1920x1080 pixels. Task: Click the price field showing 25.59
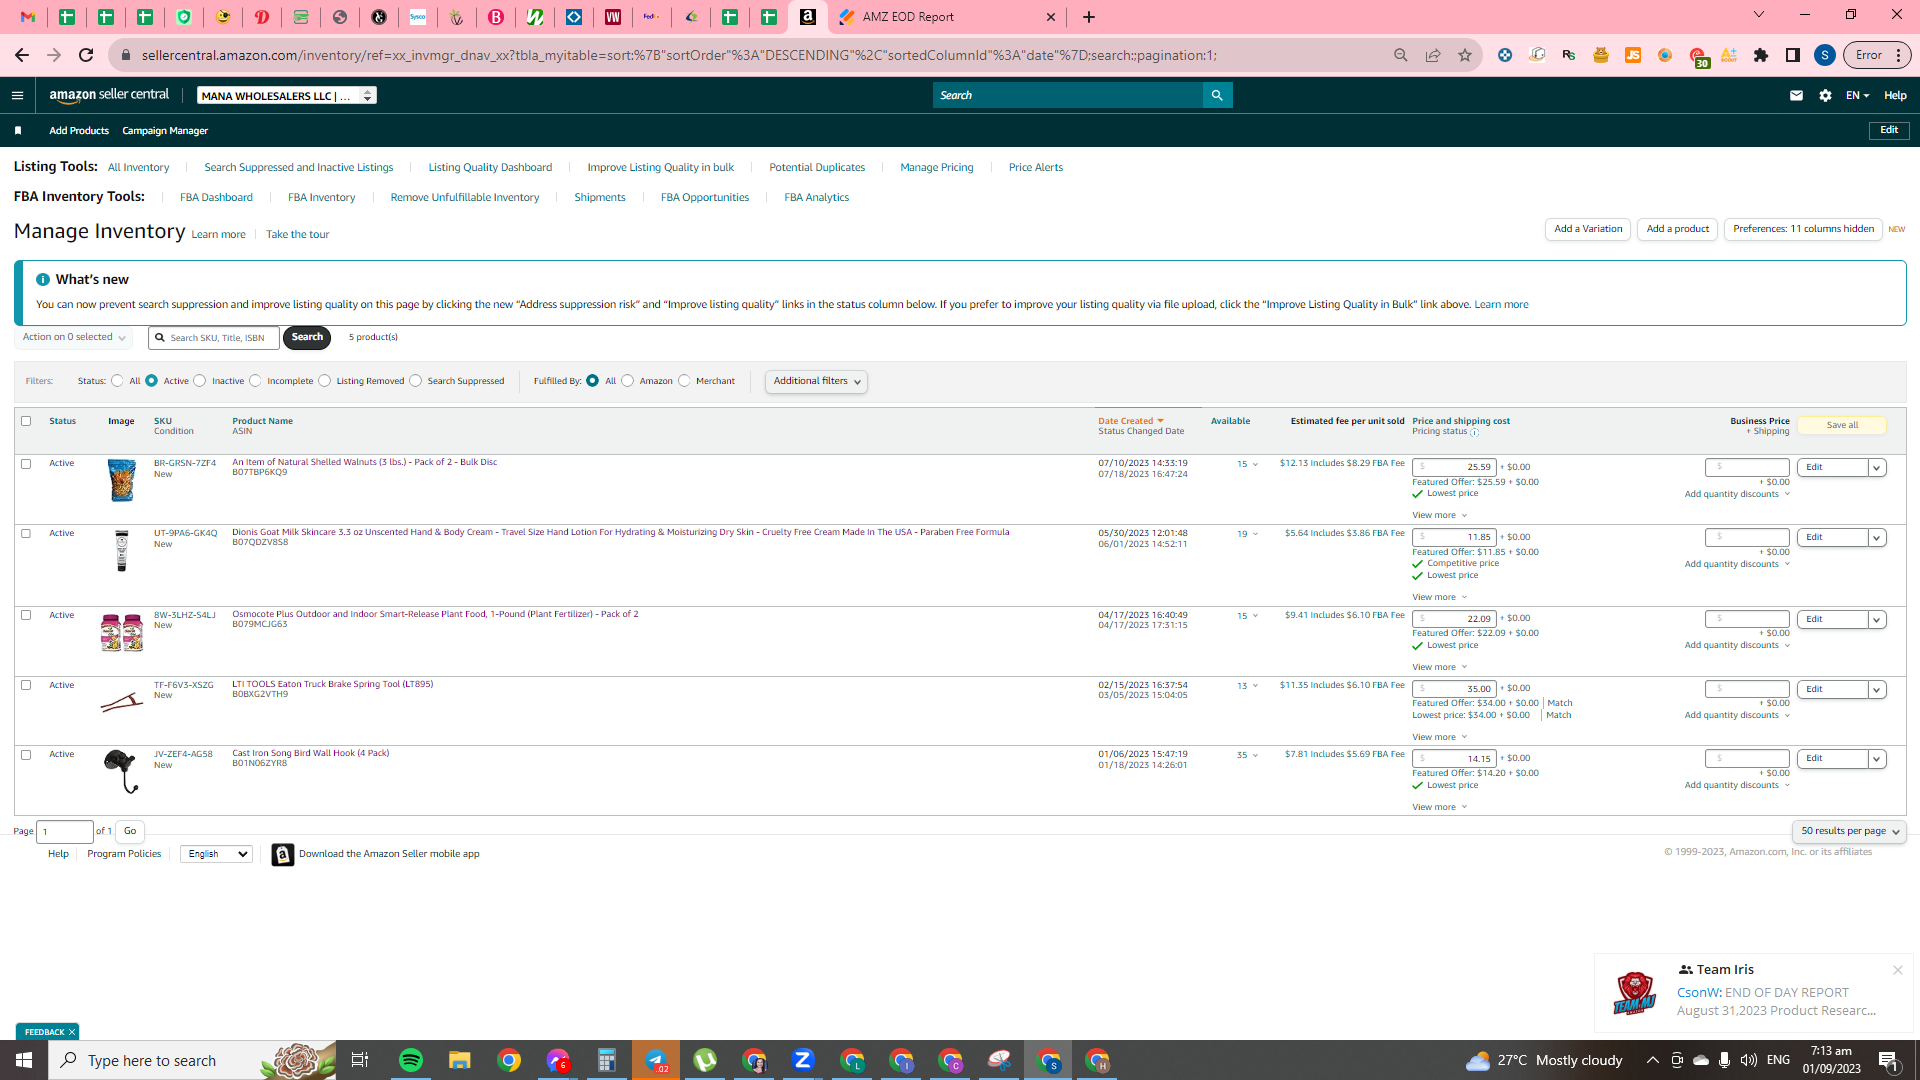[x=1454, y=468]
